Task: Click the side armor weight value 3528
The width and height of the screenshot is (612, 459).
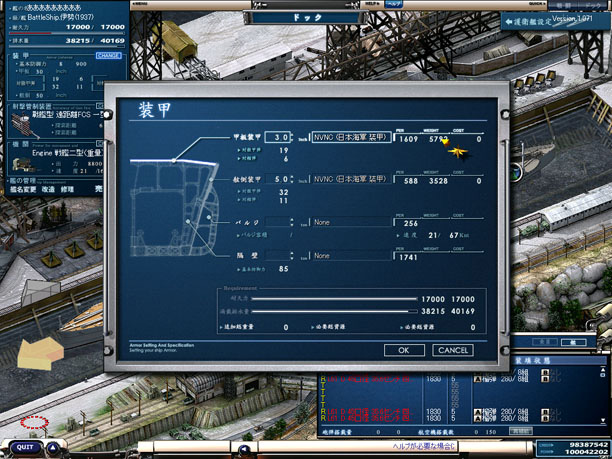Action: (x=438, y=181)
